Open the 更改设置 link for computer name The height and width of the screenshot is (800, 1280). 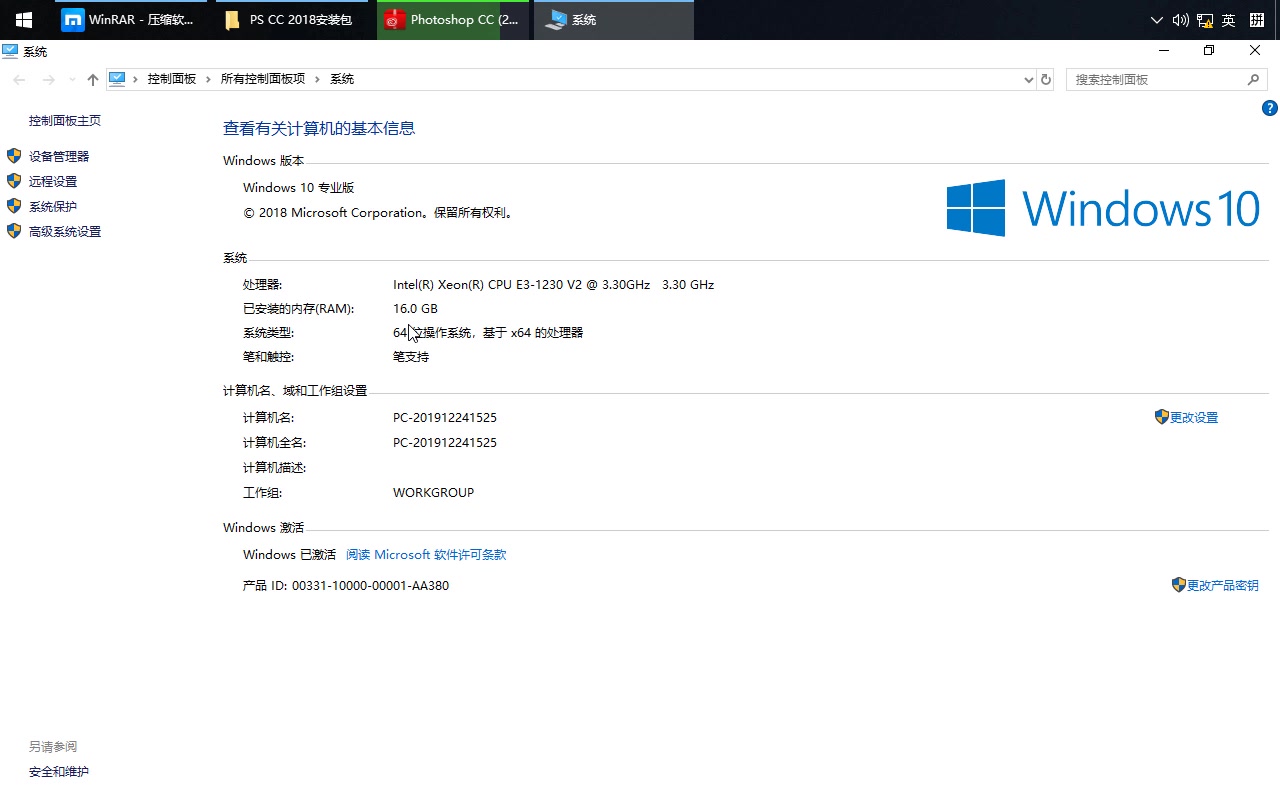[1193, 417]
